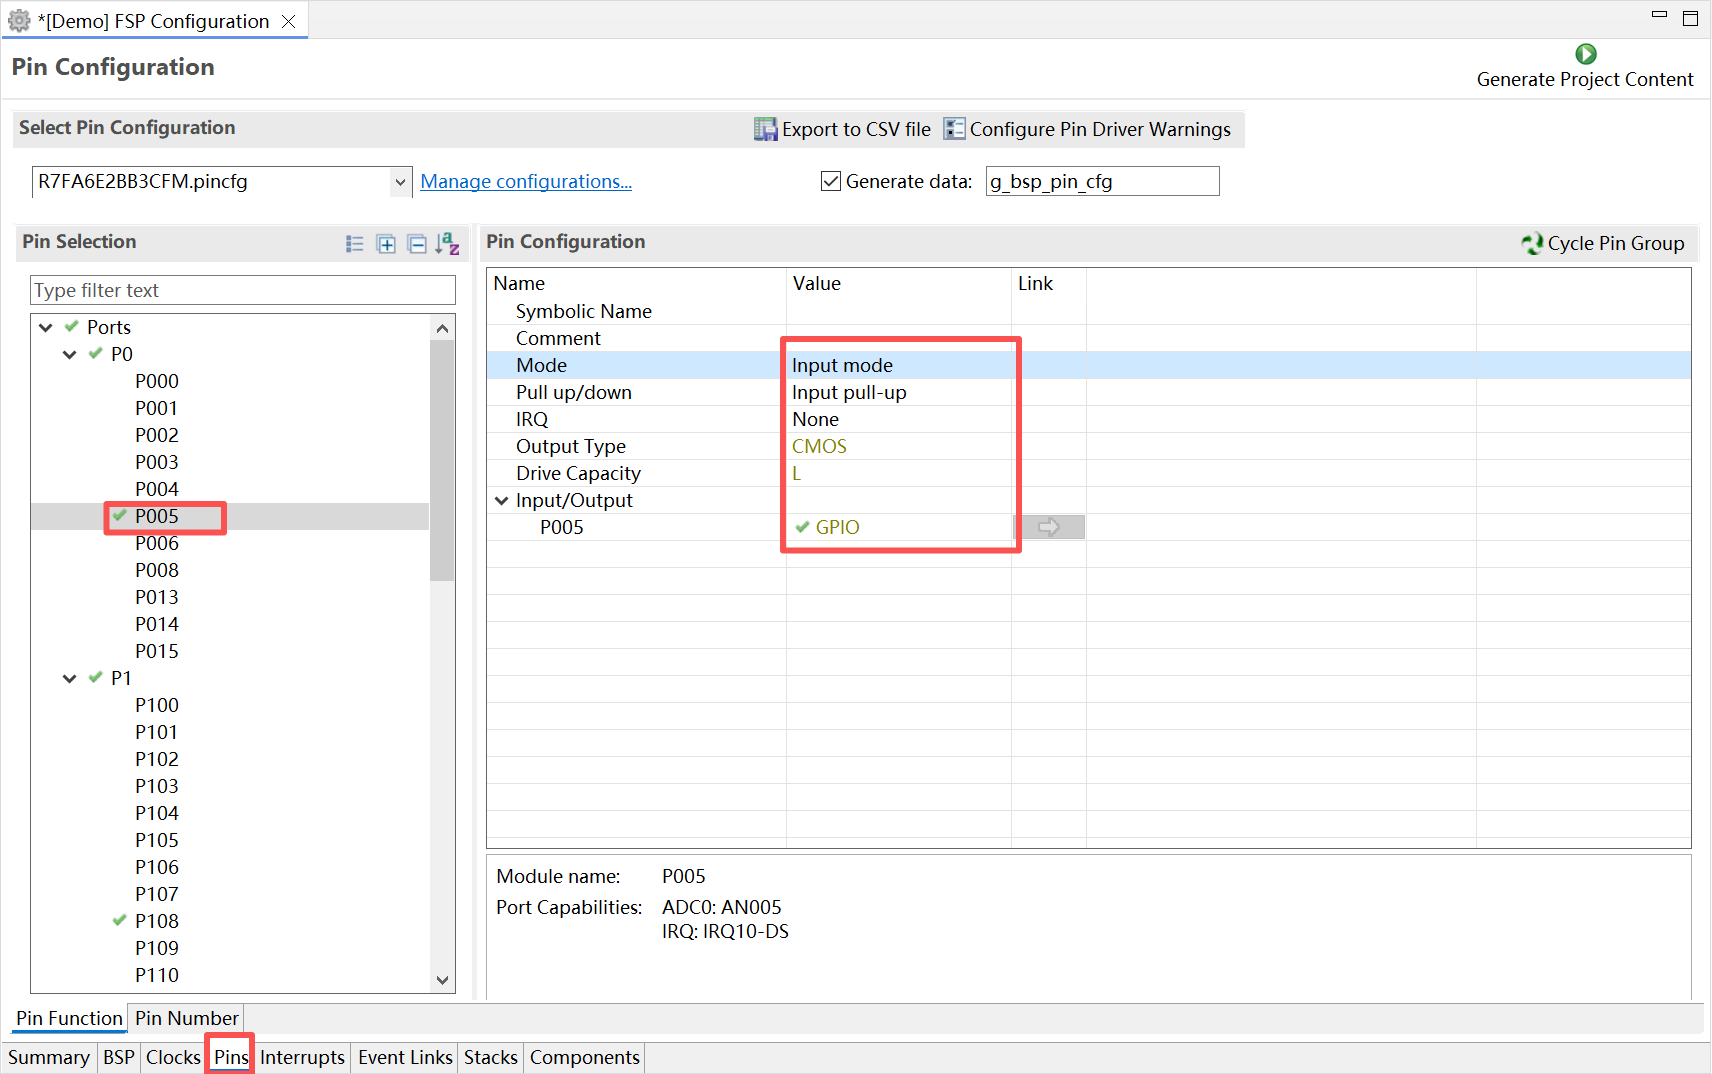Open the Components tab

[x=585, y=1057]
